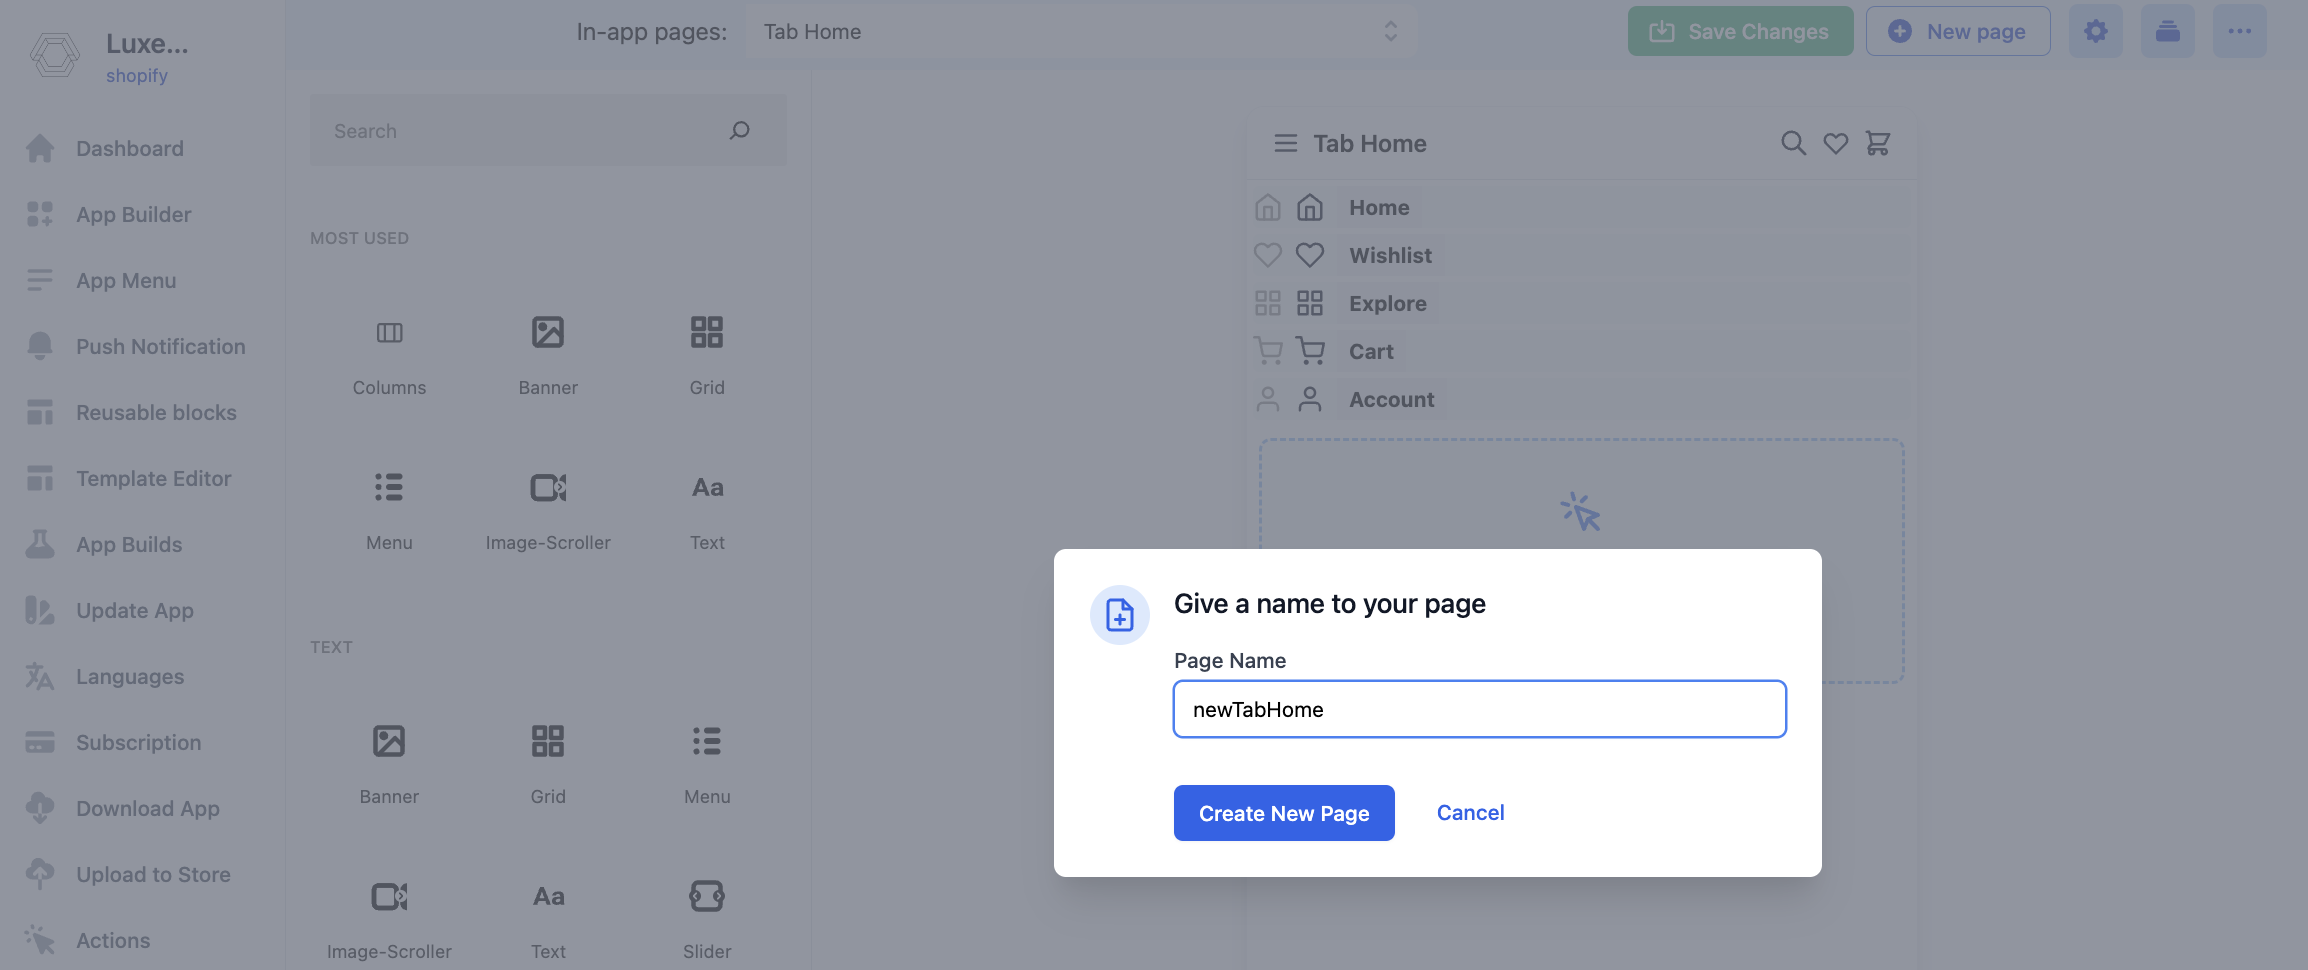Click the wishlist heart in preview header

point(1835,144)
